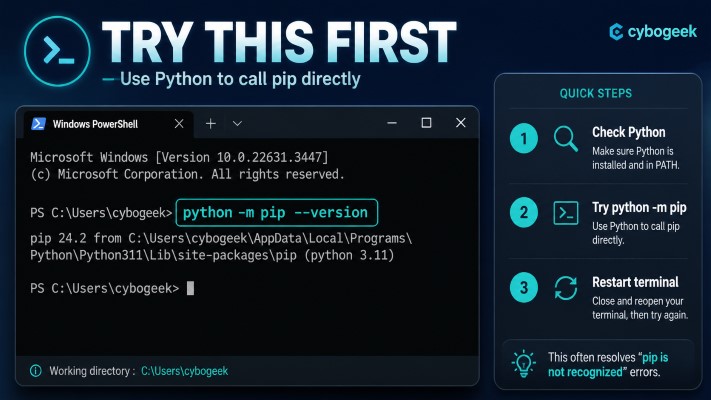Click the Check Python heading

pos(628,132)
